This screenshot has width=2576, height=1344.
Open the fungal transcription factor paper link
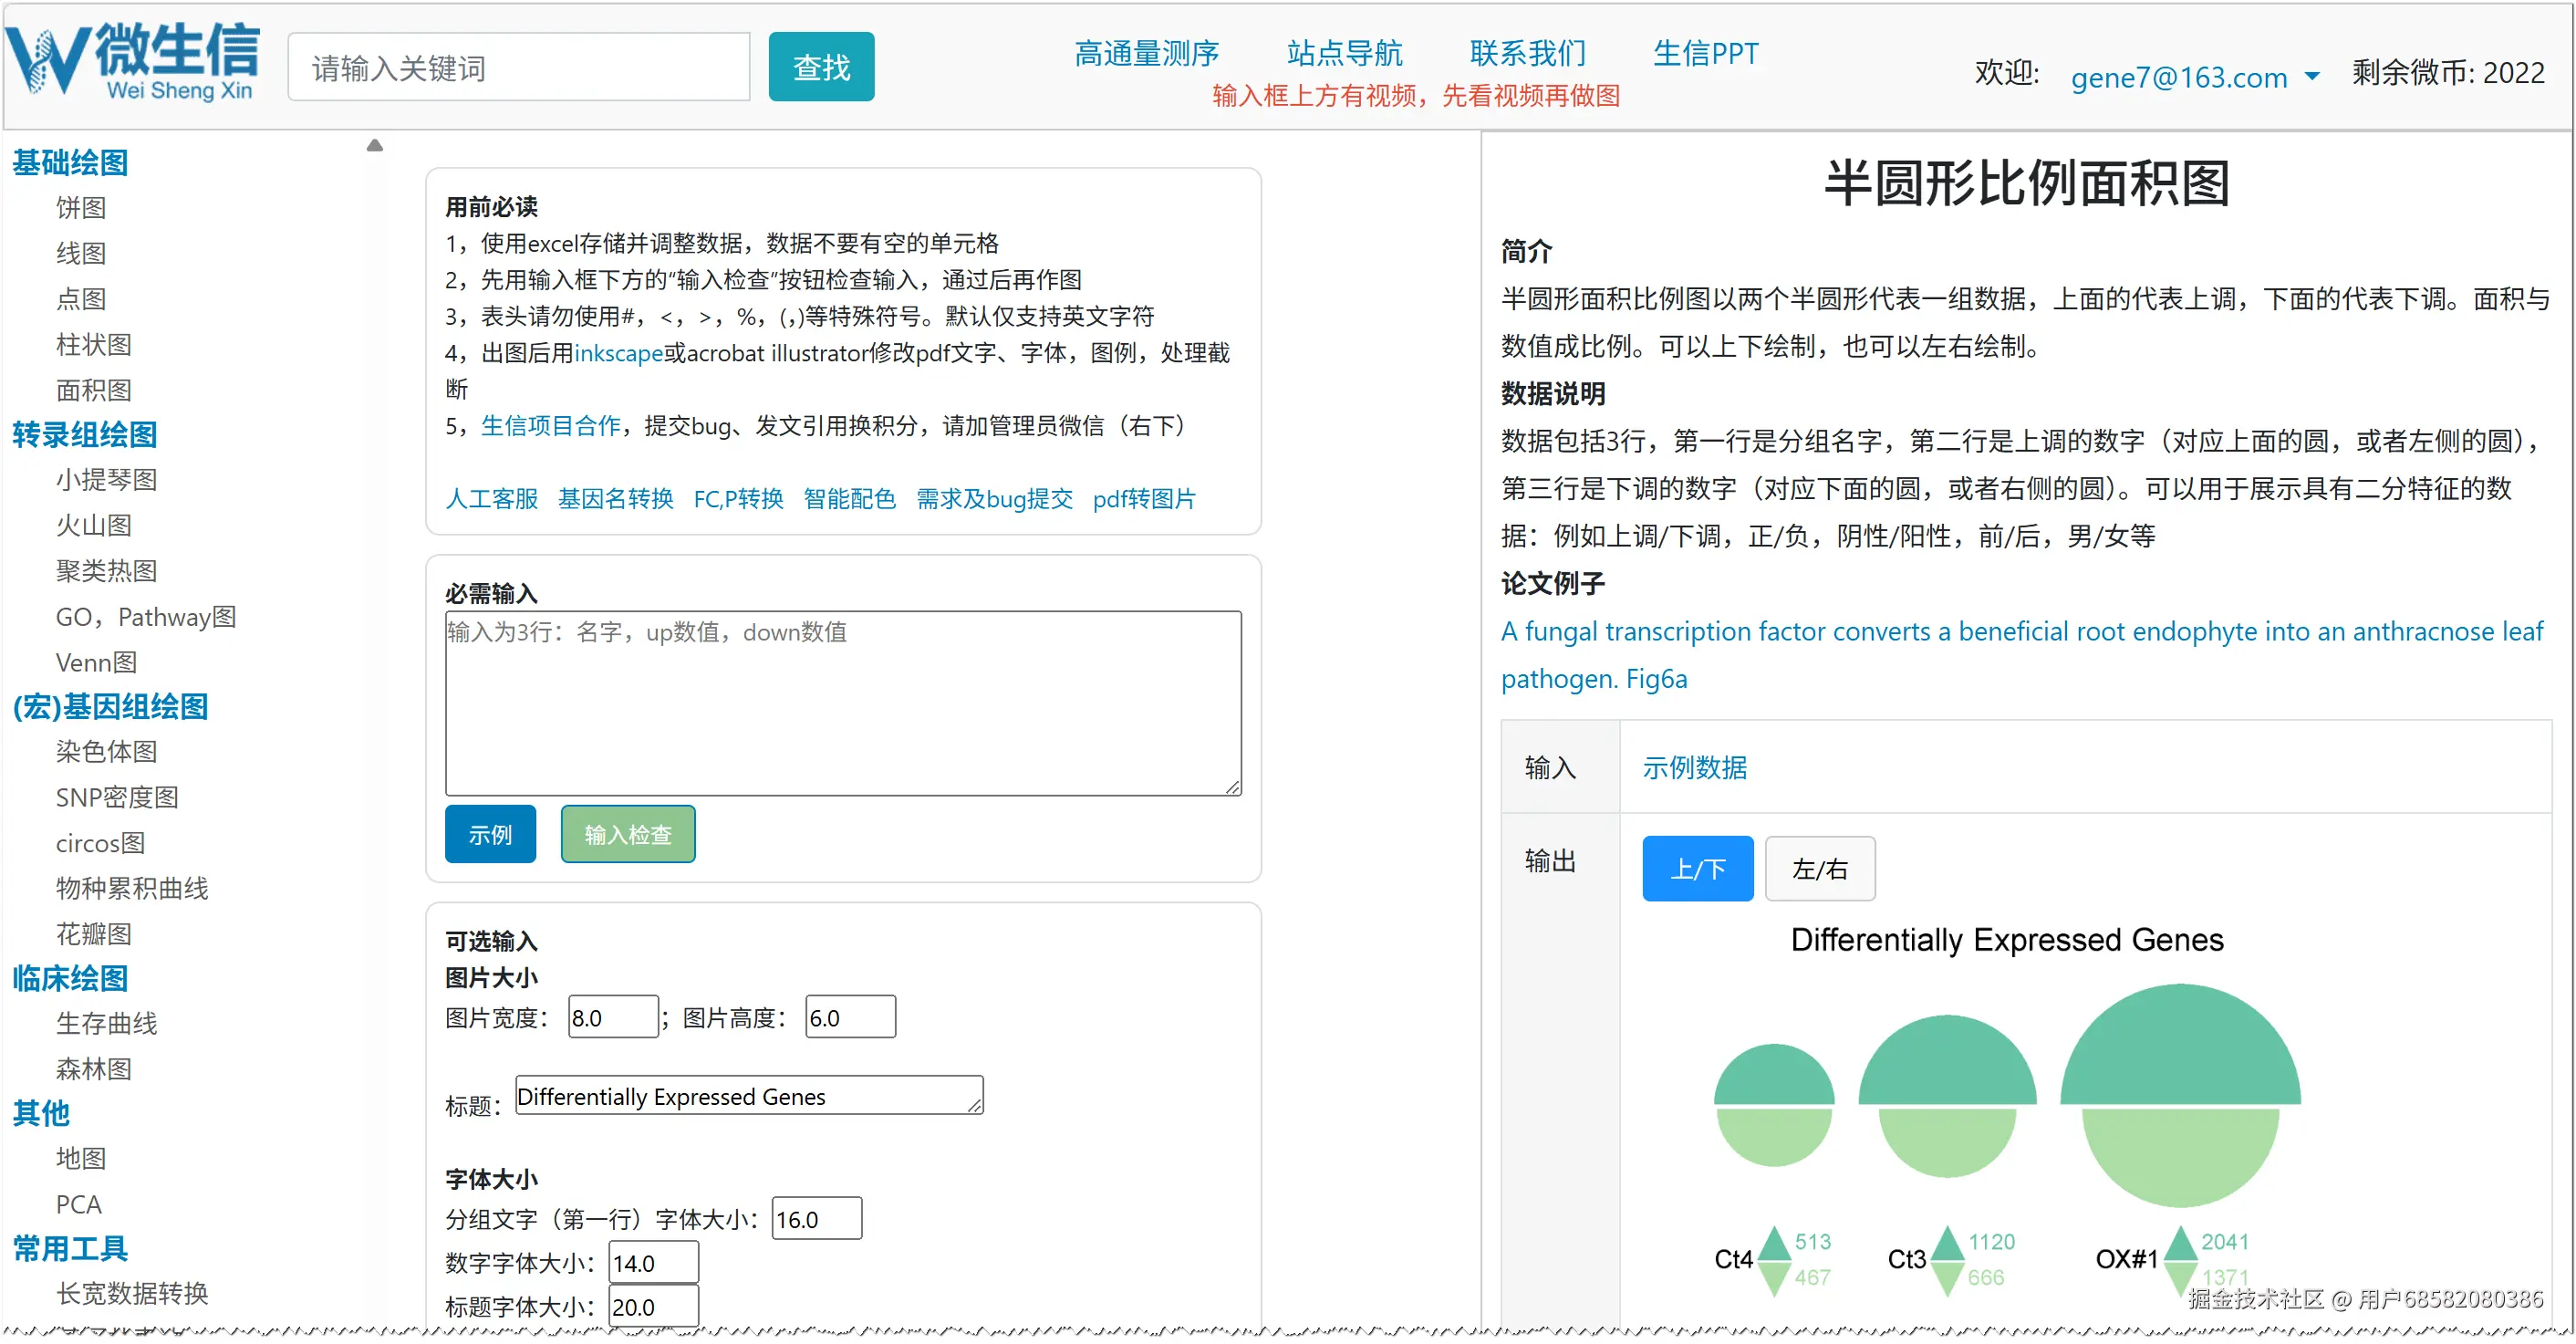point(2022,655)
